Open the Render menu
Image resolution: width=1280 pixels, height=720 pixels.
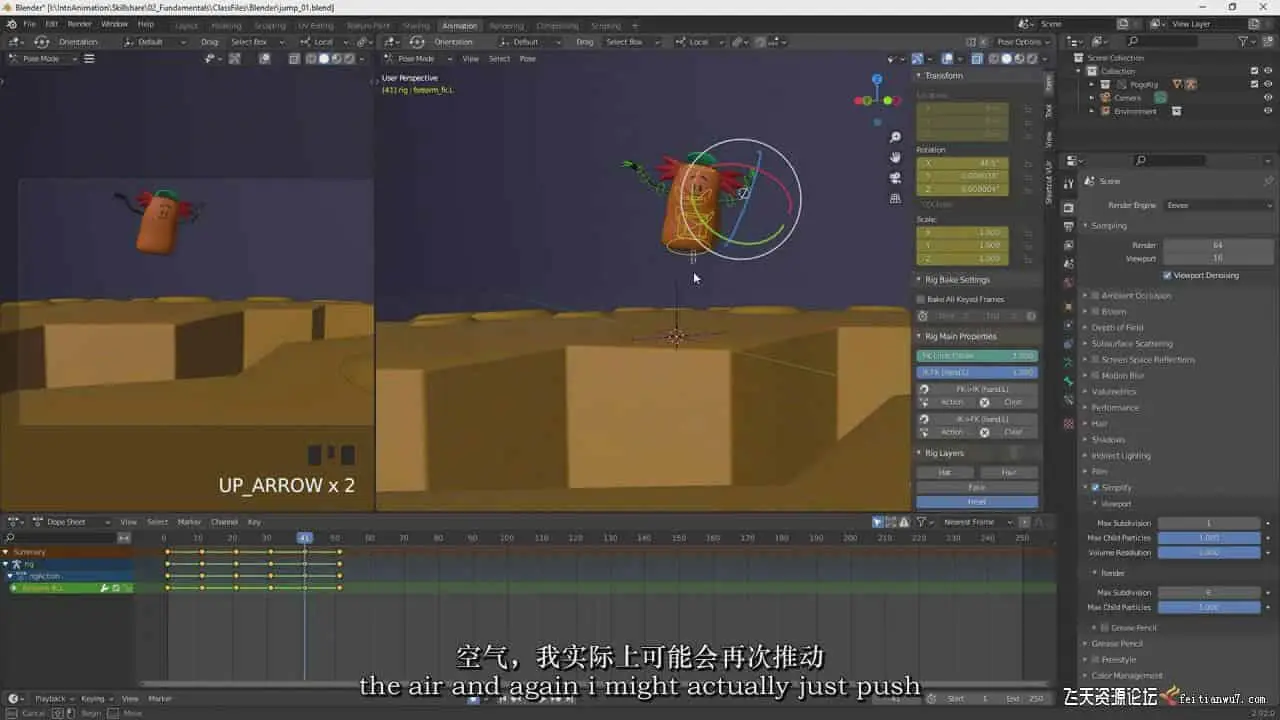point(79,24)
